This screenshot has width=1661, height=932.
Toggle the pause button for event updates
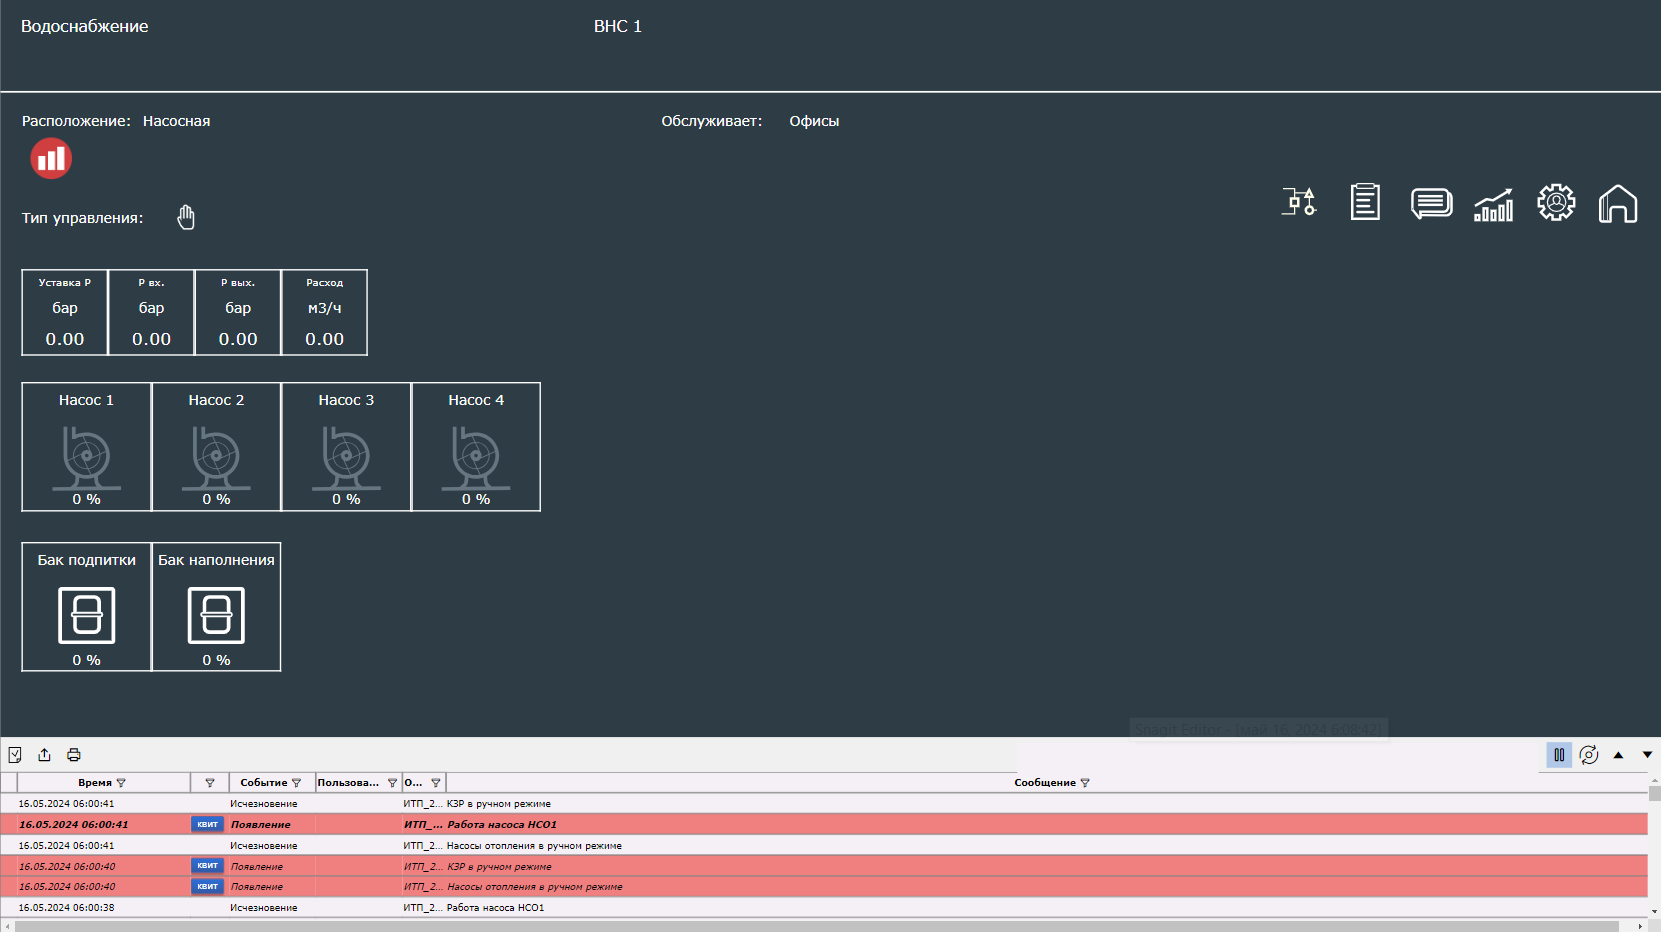[1559, 755]
